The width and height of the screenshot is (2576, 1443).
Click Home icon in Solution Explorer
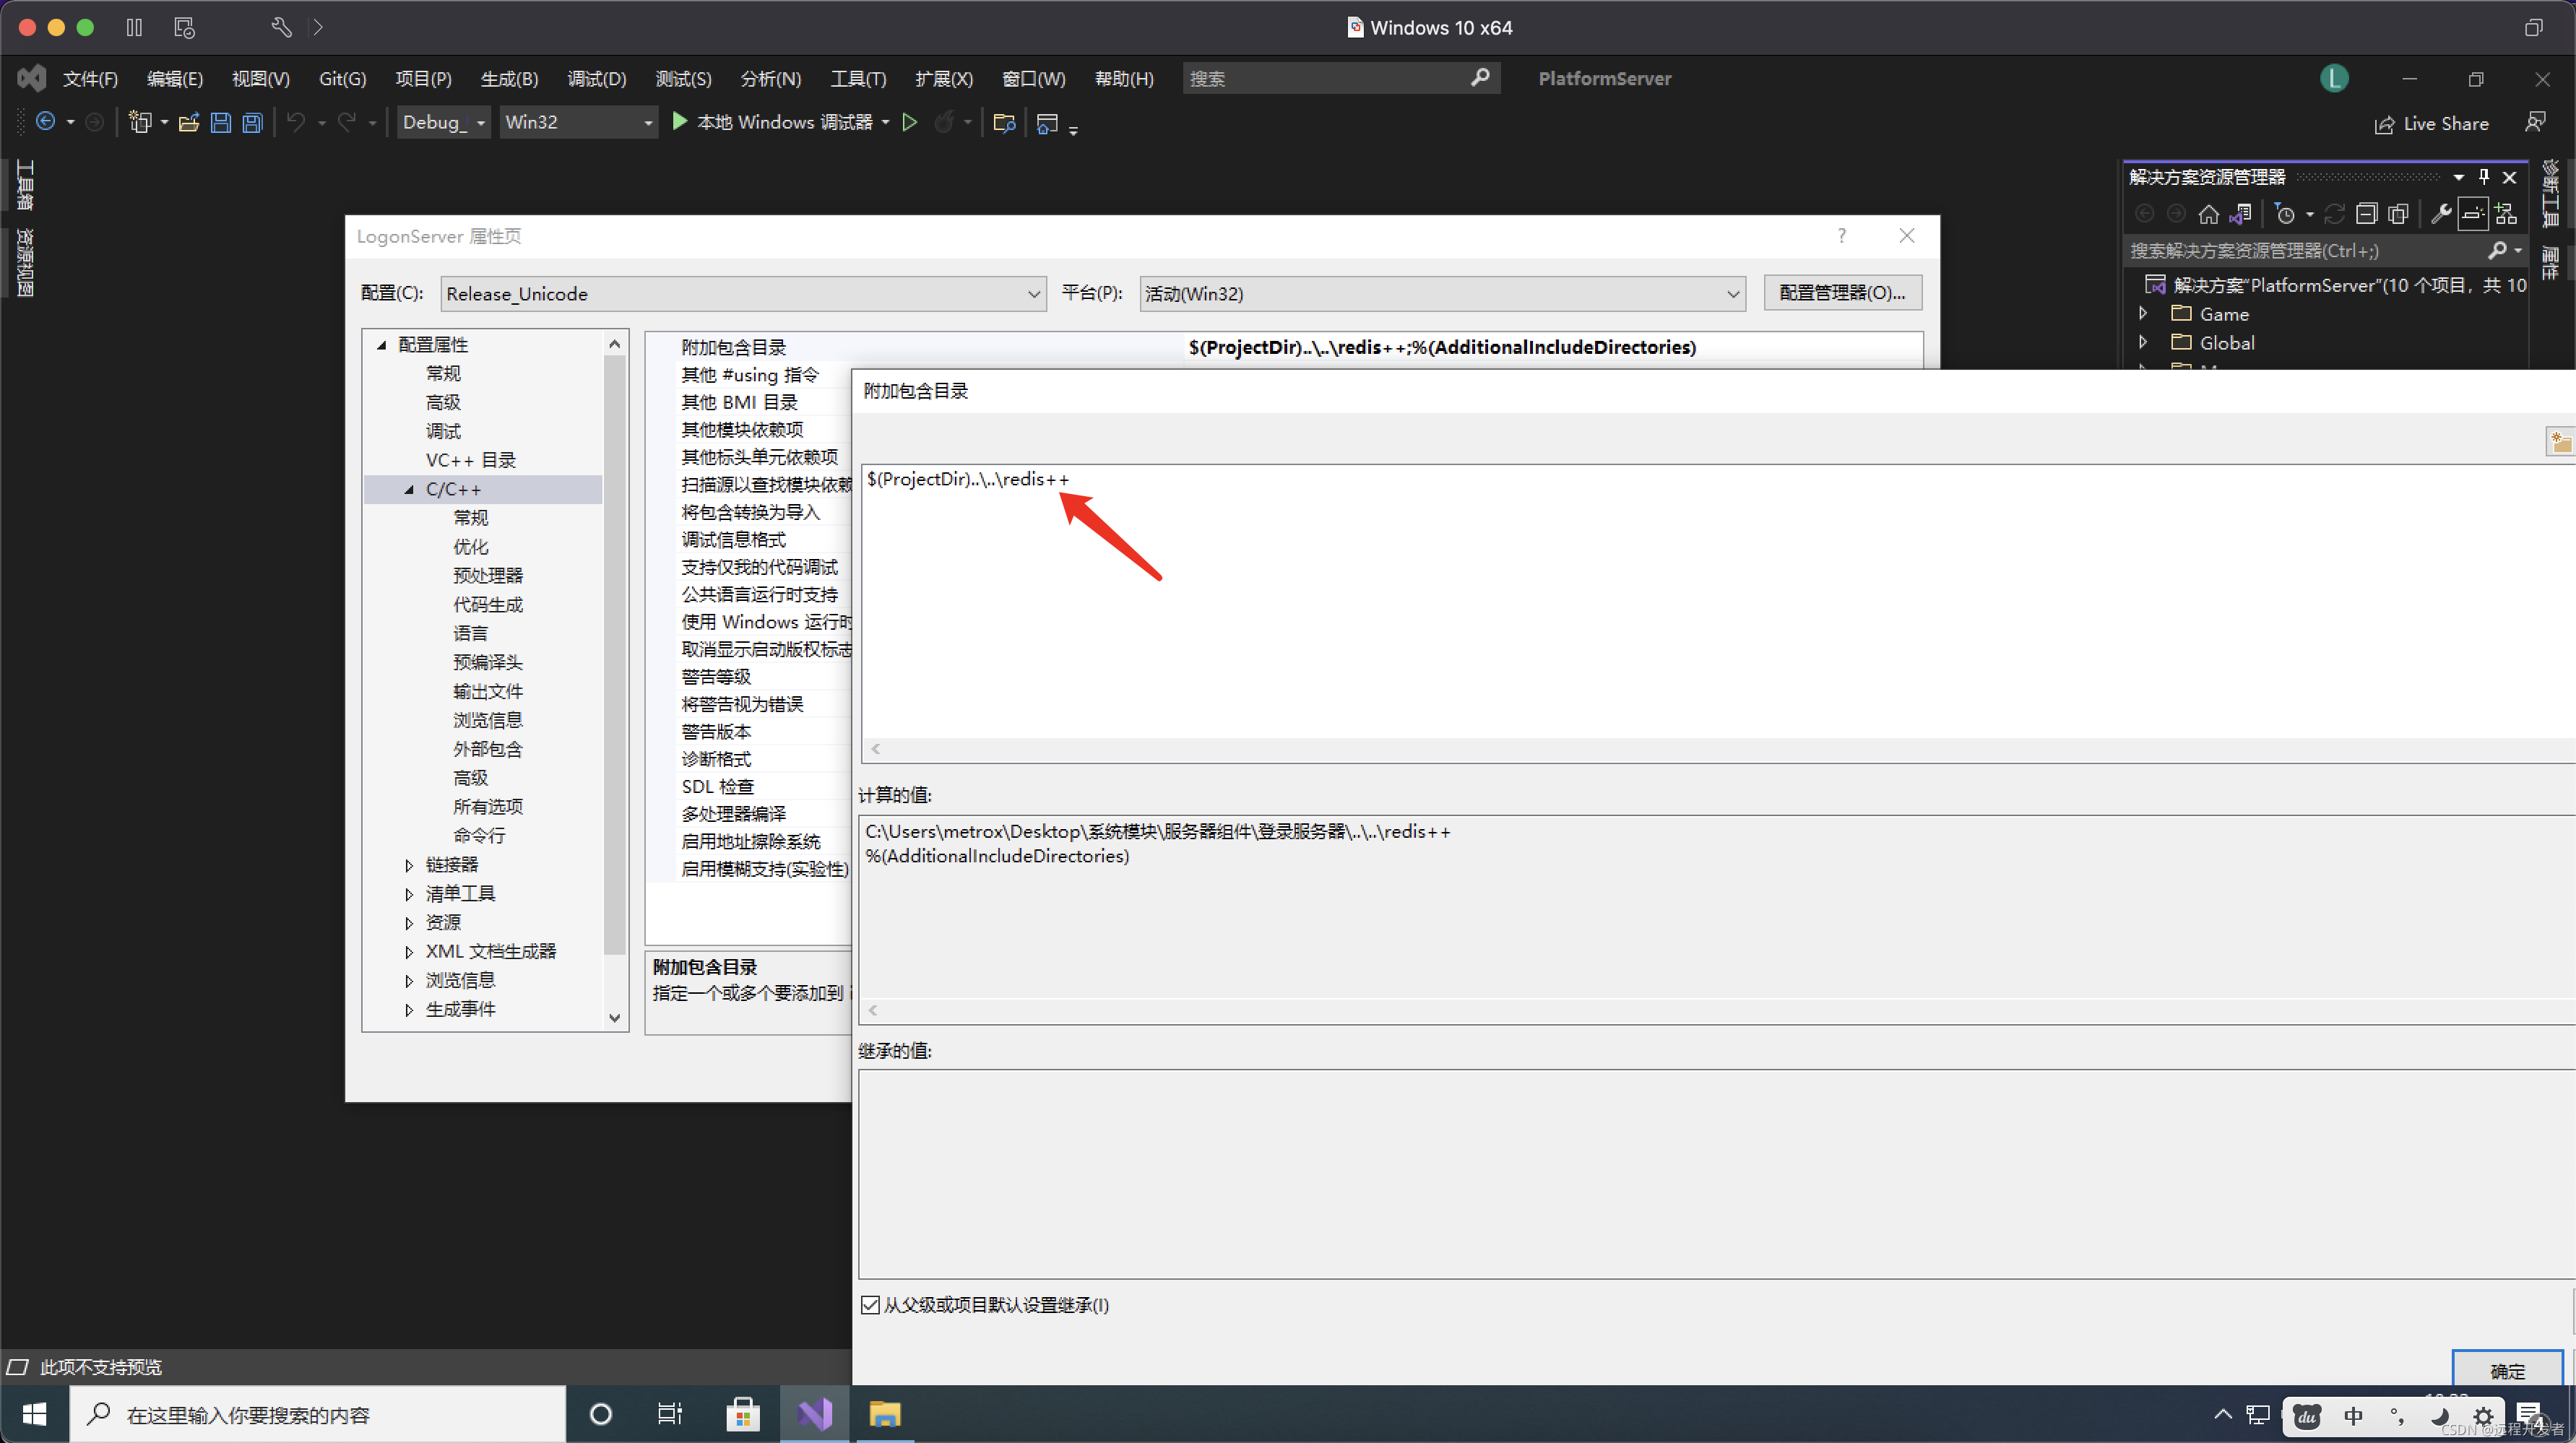coord(2208,214)
